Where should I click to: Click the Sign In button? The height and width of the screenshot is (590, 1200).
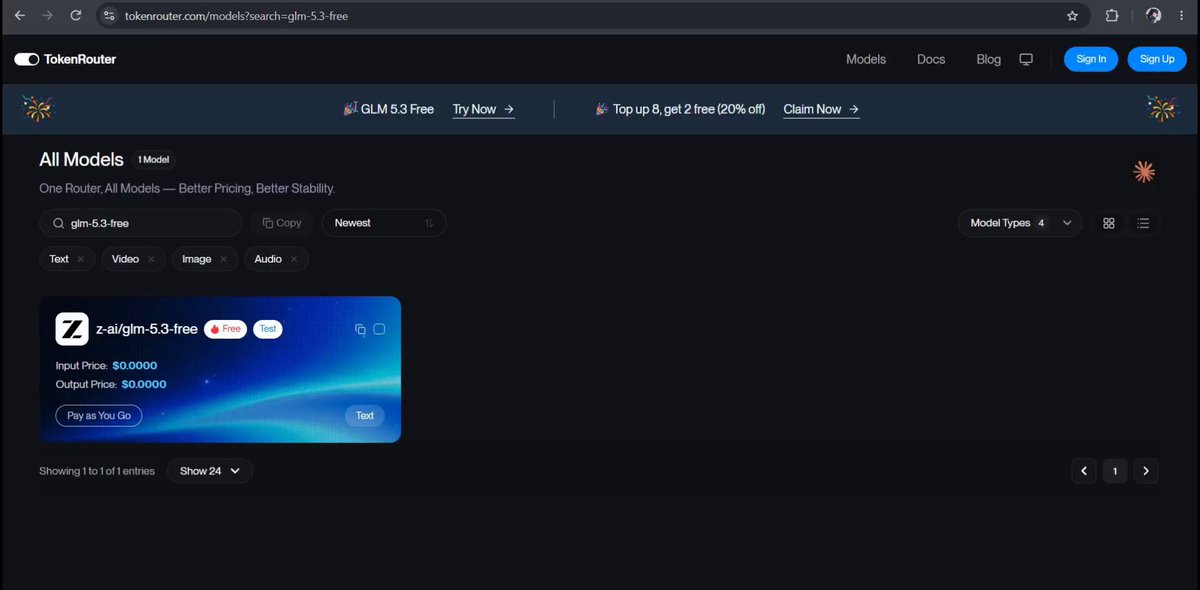click(1091, 59)
